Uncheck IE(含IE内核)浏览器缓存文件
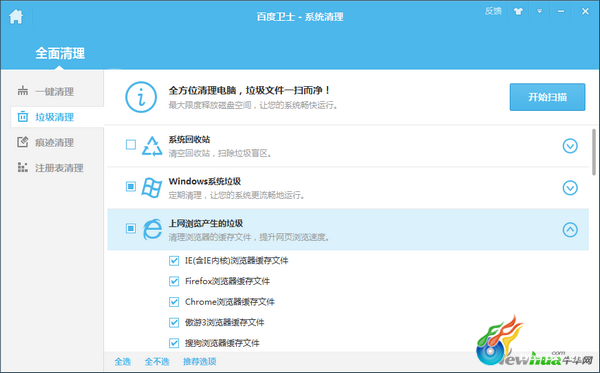The width and height of the screenshot is (600, 373). 174,261
